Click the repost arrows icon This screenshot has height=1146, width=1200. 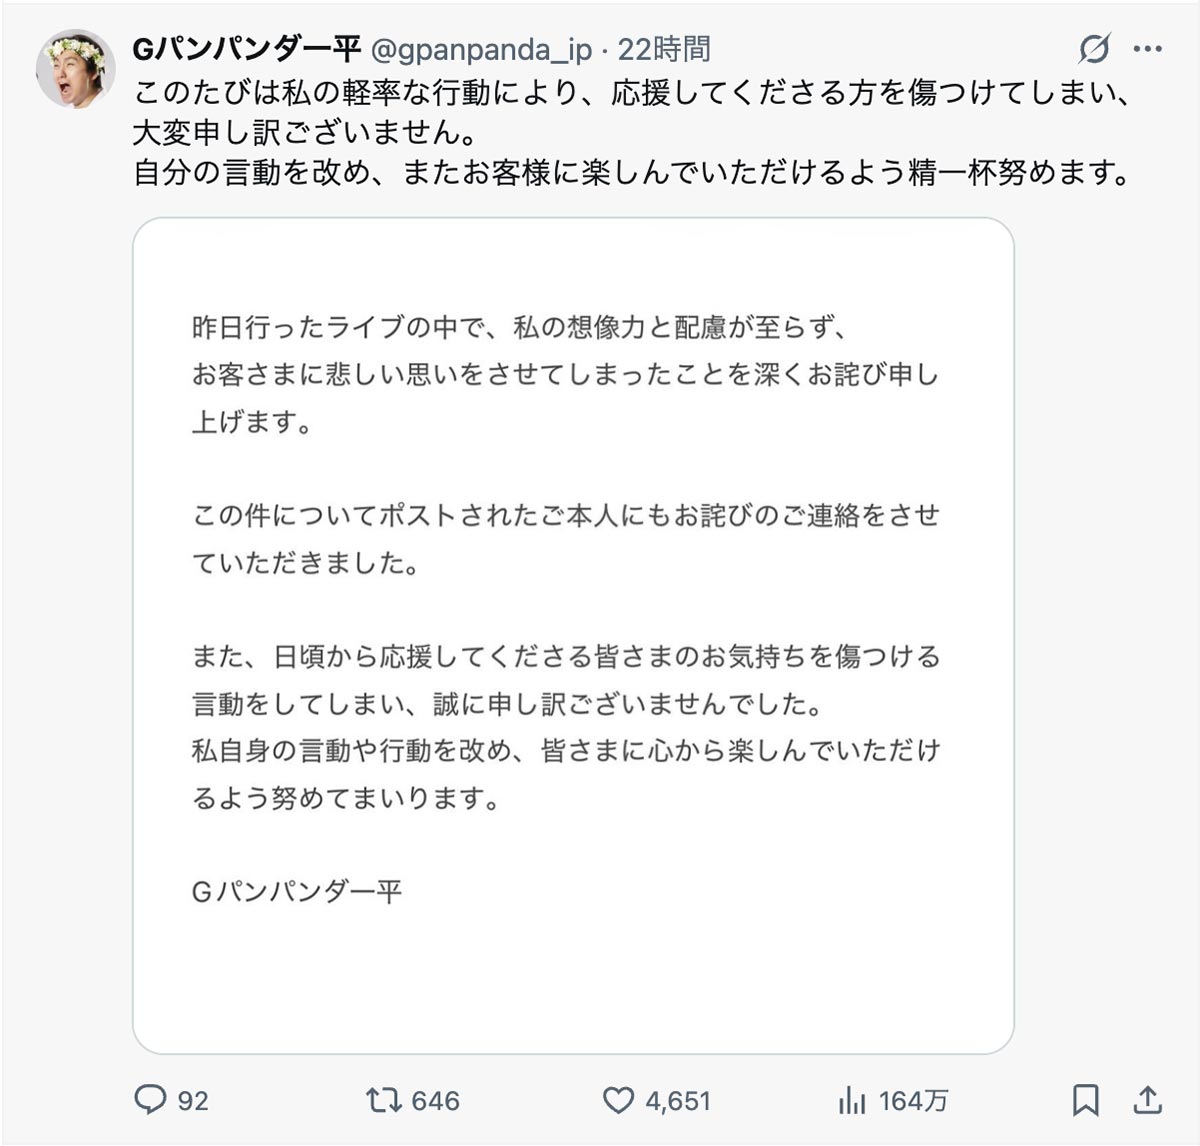click(x=382, y=1100)
